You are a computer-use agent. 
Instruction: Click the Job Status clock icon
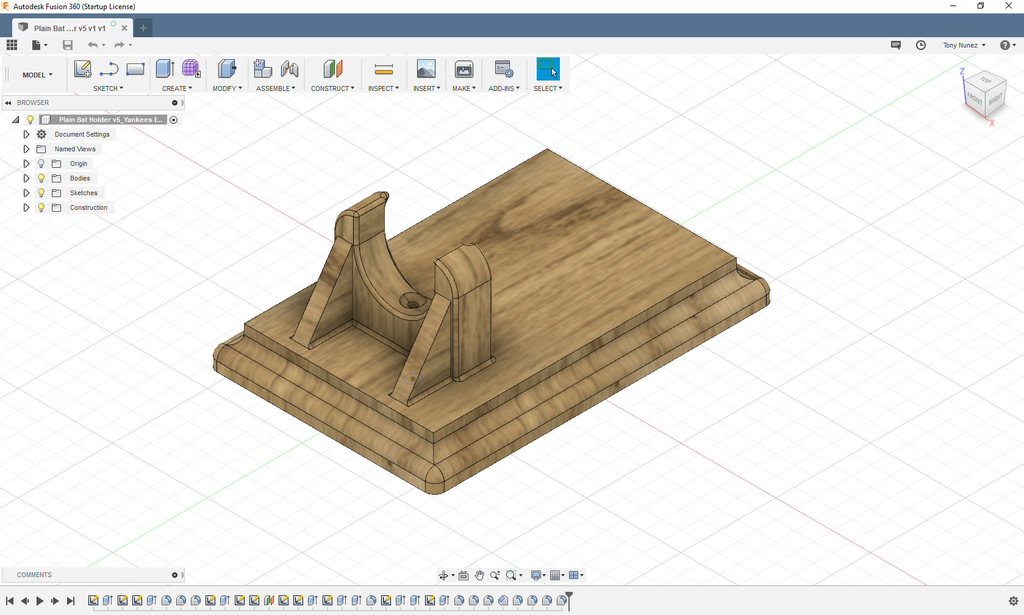pyautogui.click(x=921, y=45)
